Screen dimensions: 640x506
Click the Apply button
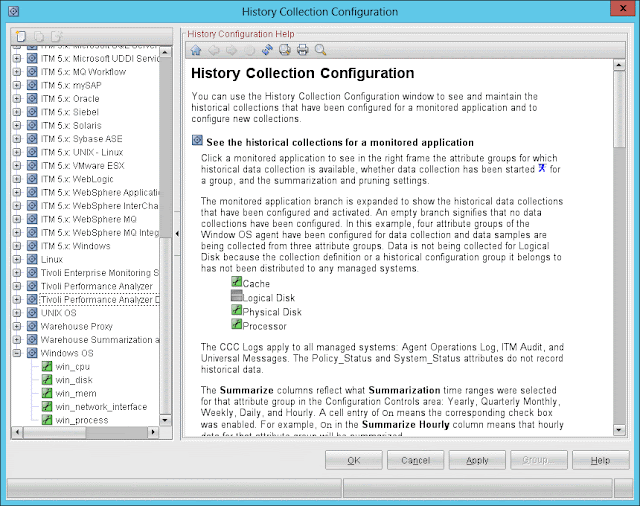point(477,460)
